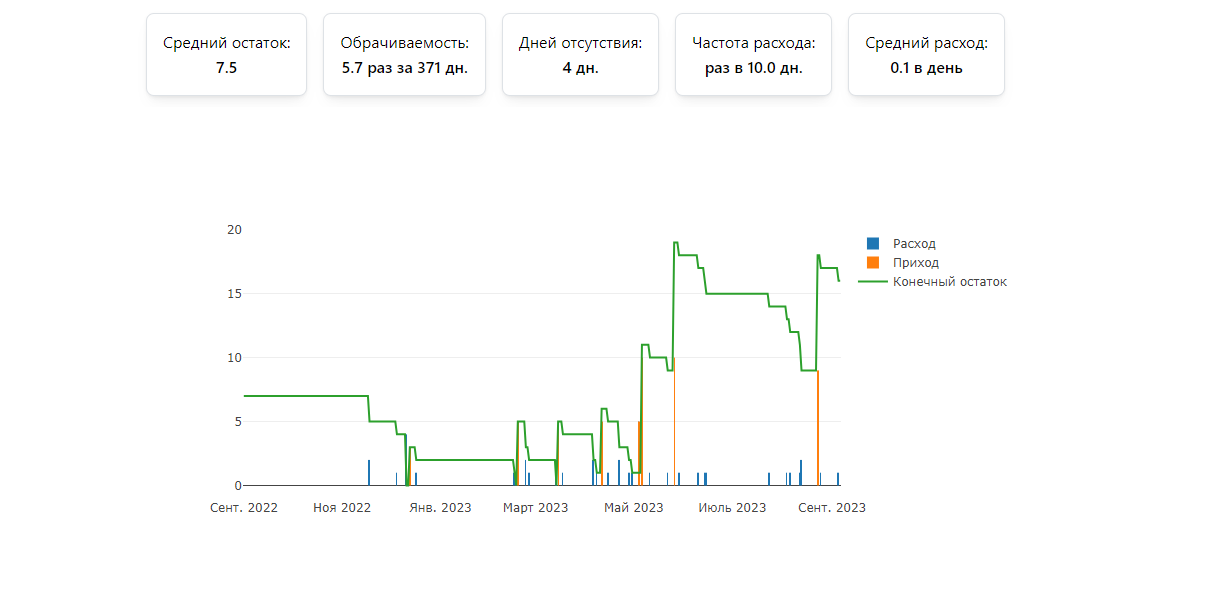
Task: Click the orange Приход legend color swatch
Action: click(x=873, y=263)
